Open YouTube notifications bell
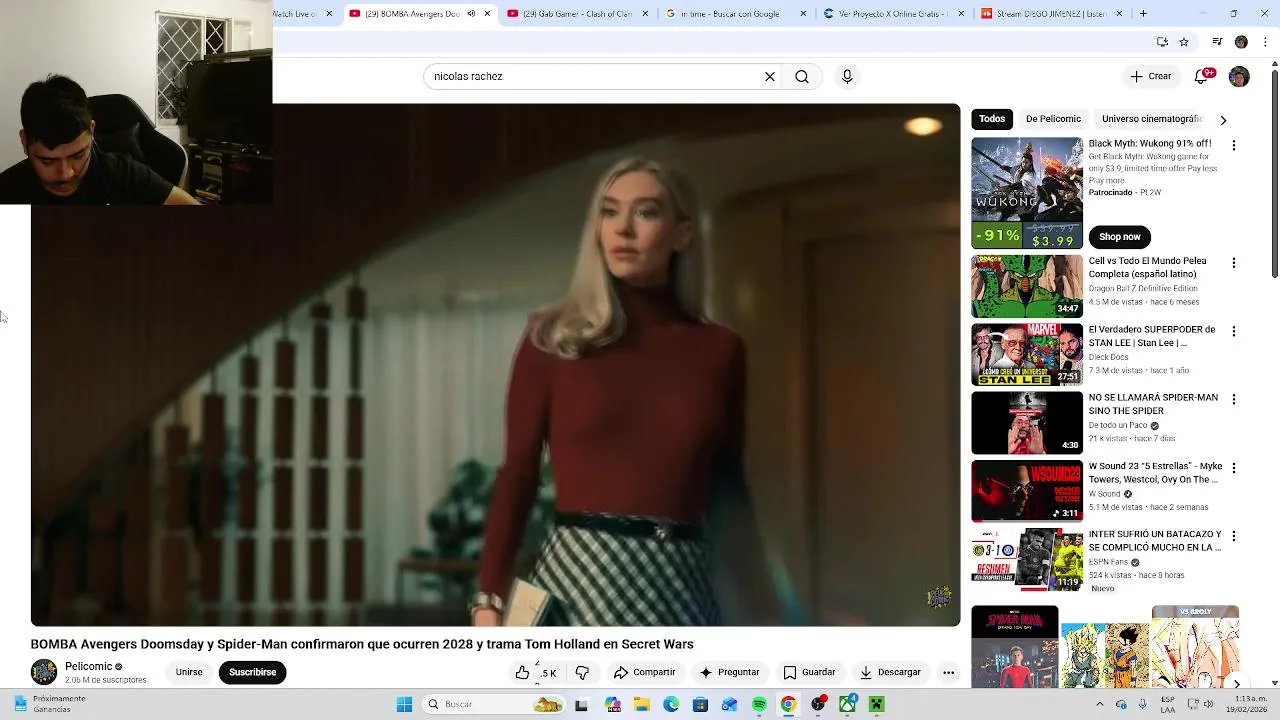The image size is (1280, 720). [1201, 76]
